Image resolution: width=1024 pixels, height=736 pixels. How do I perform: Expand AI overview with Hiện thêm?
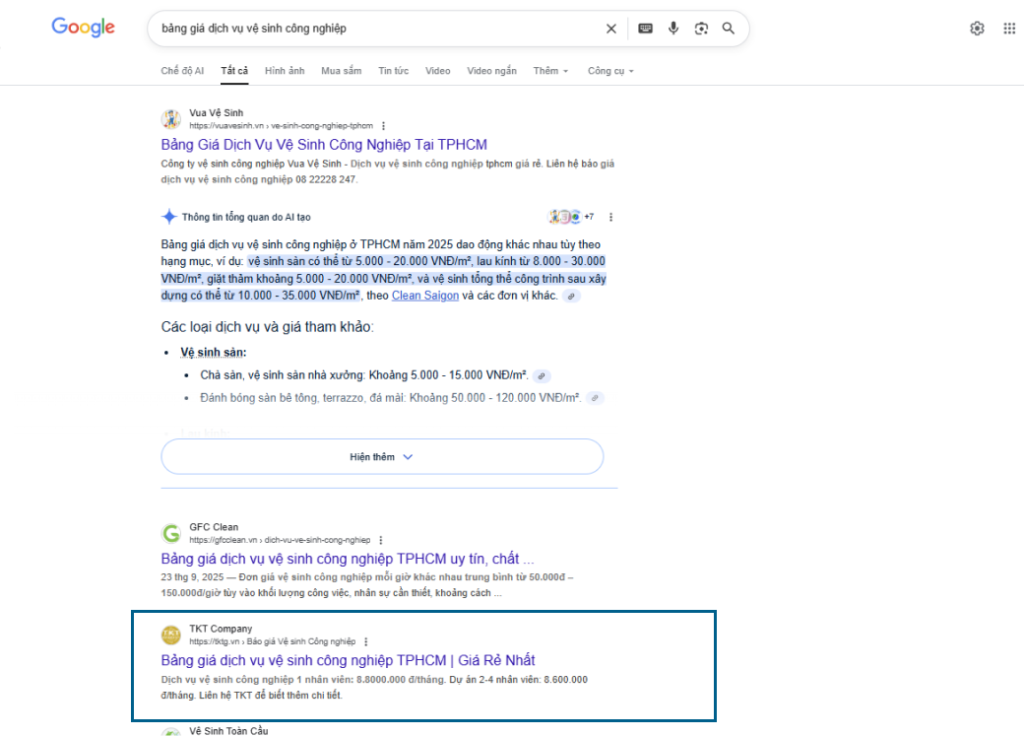(382, 457)
